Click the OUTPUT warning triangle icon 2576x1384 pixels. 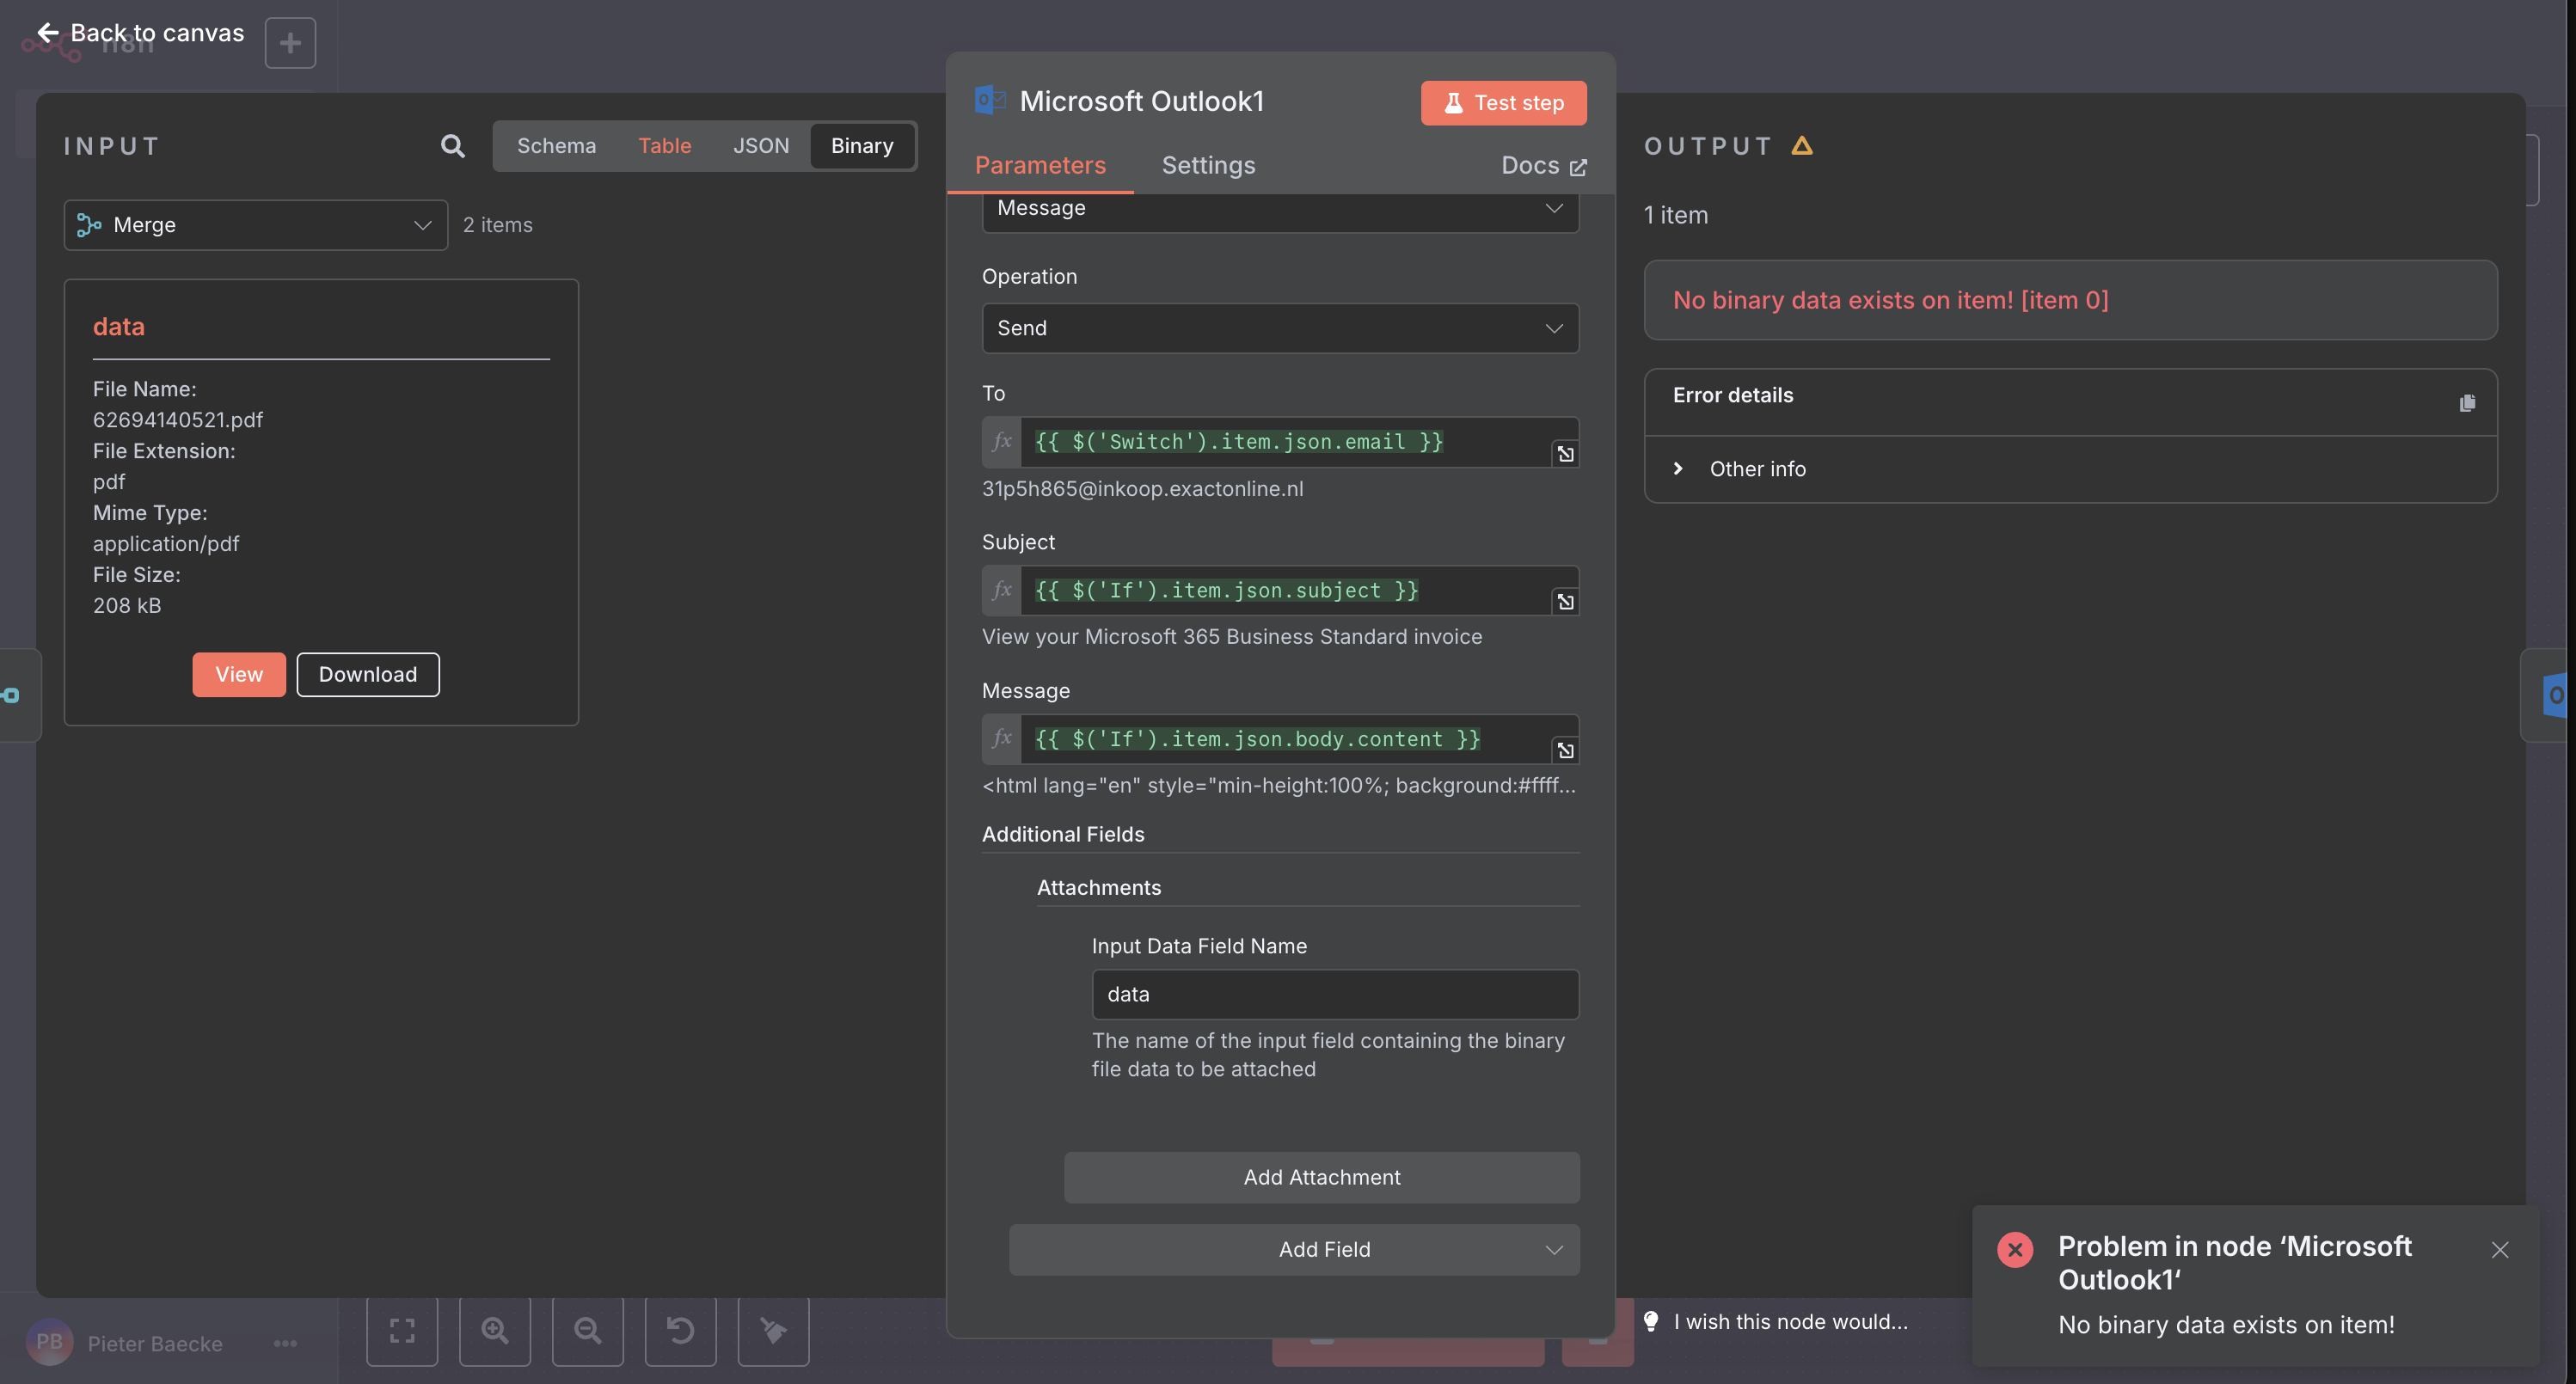coord(1802,146)
